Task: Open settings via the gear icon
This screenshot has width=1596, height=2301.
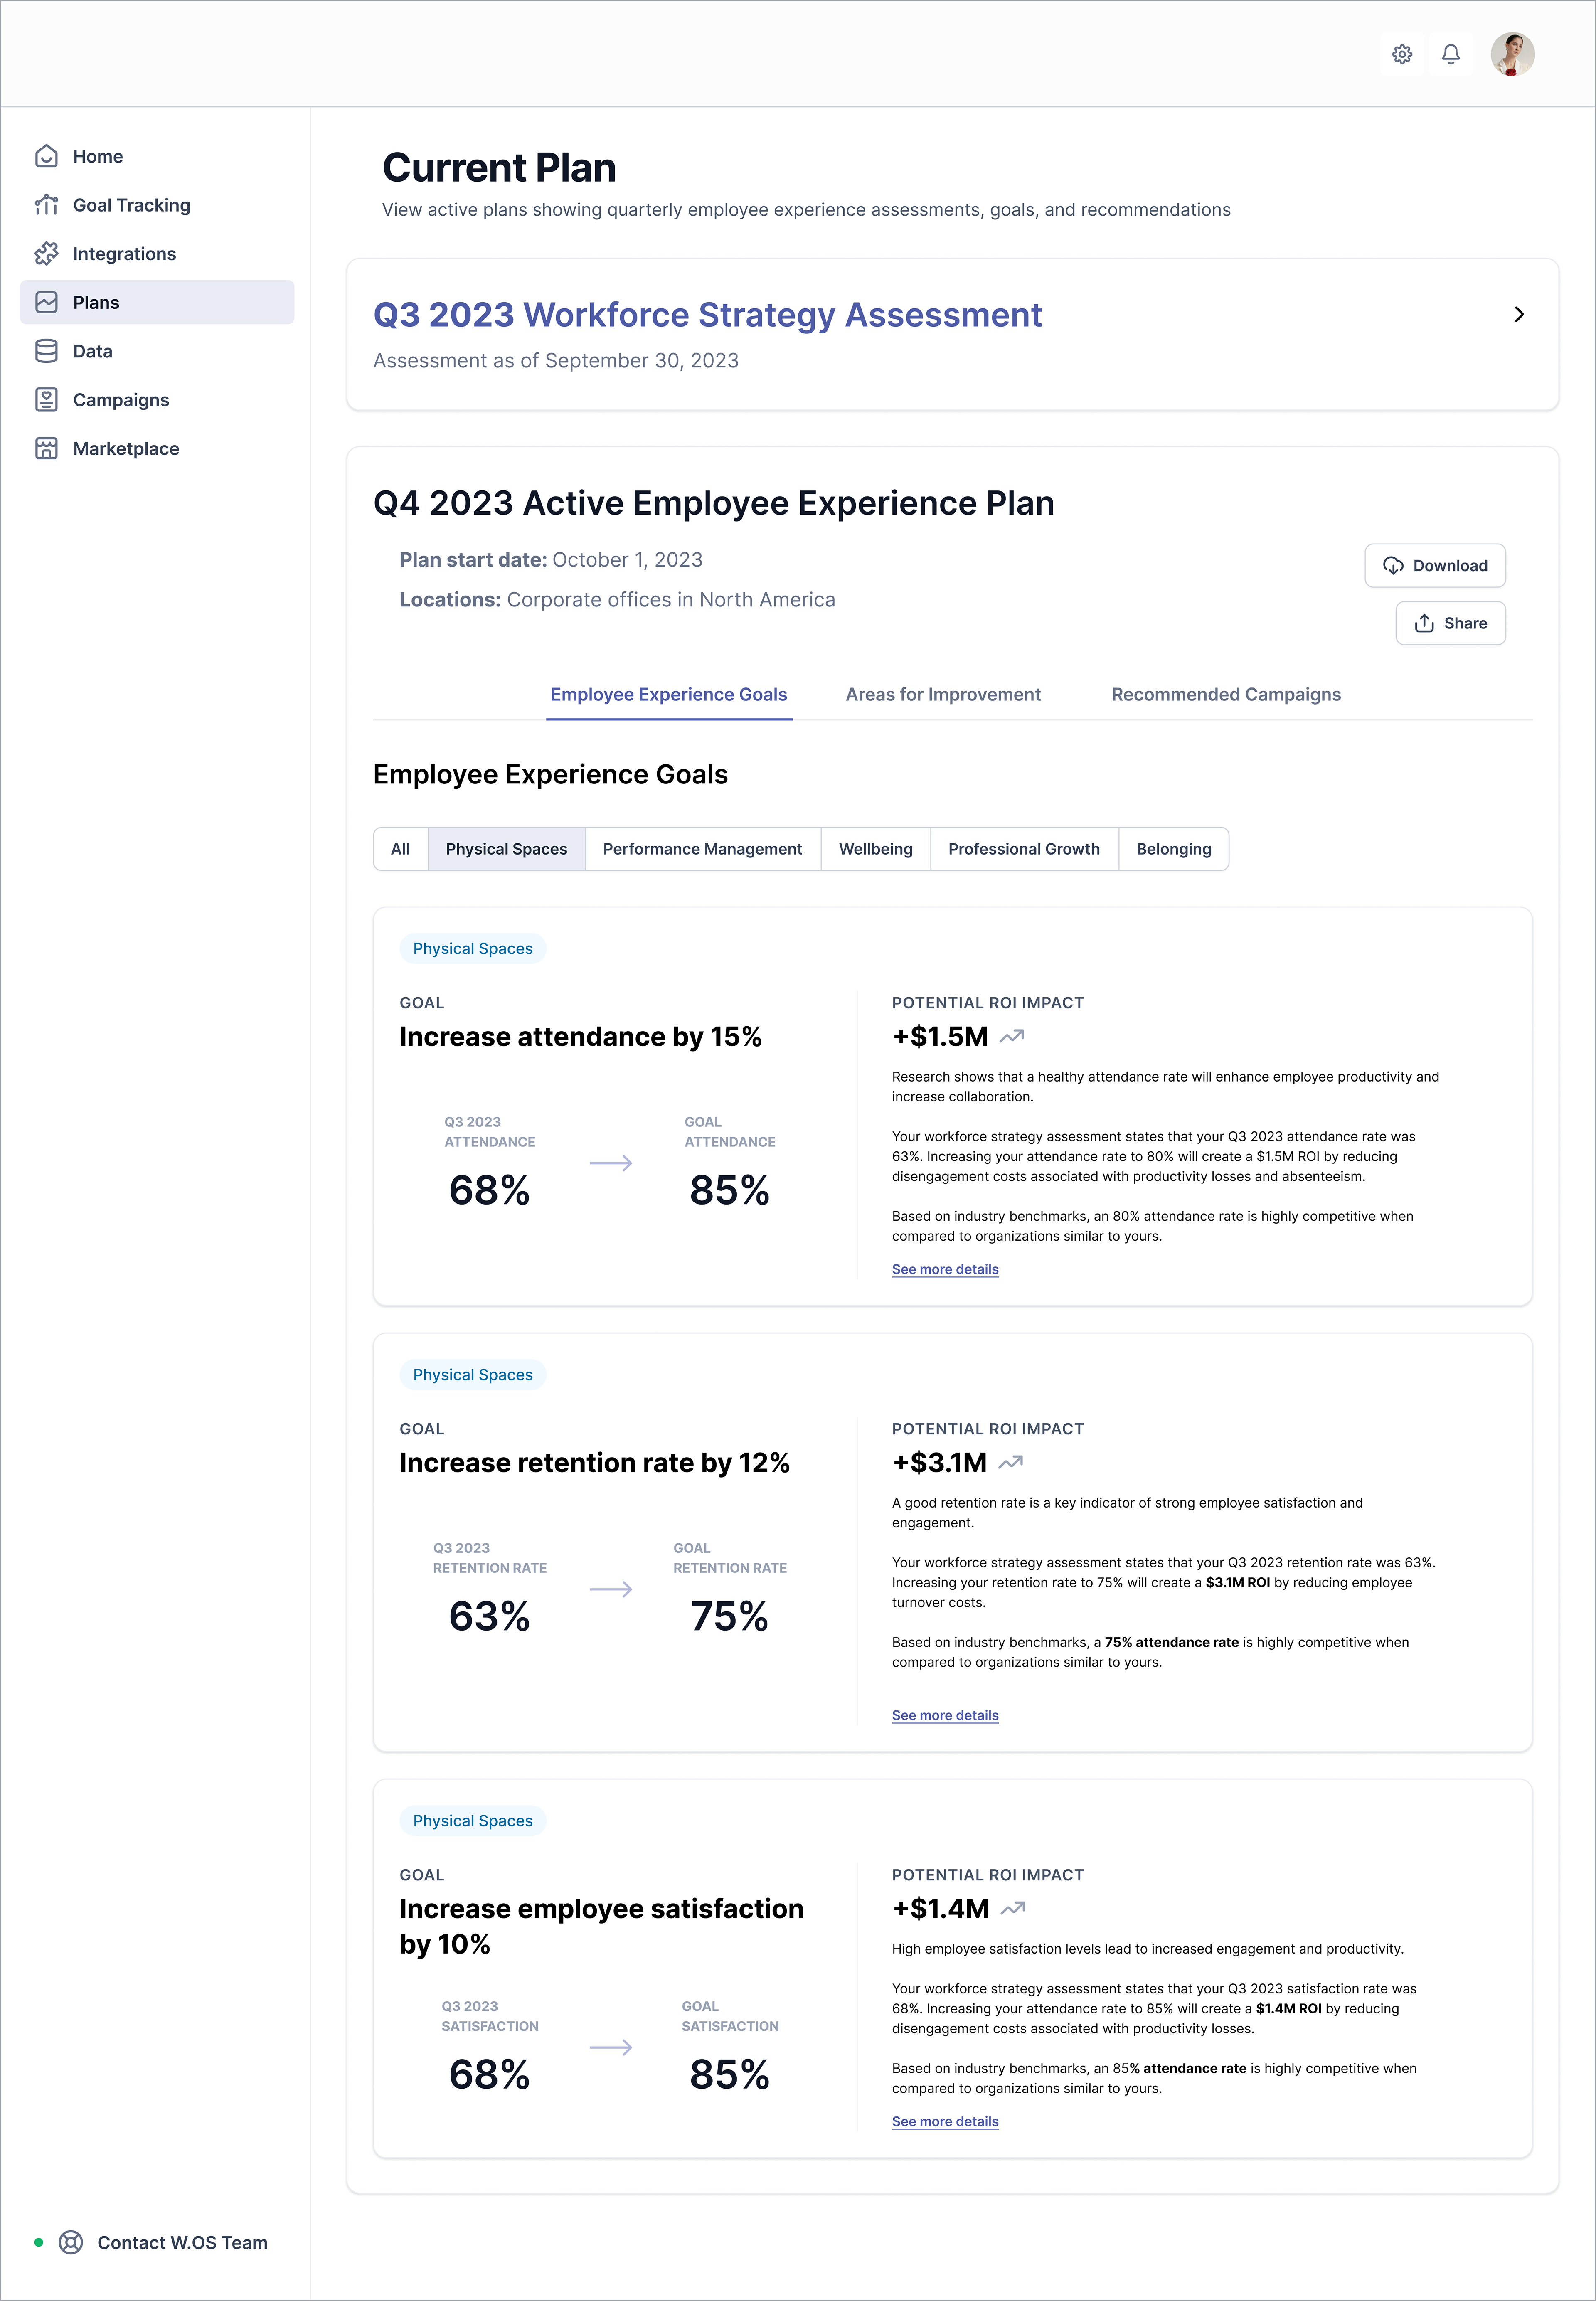Action: click(1402, 54)
